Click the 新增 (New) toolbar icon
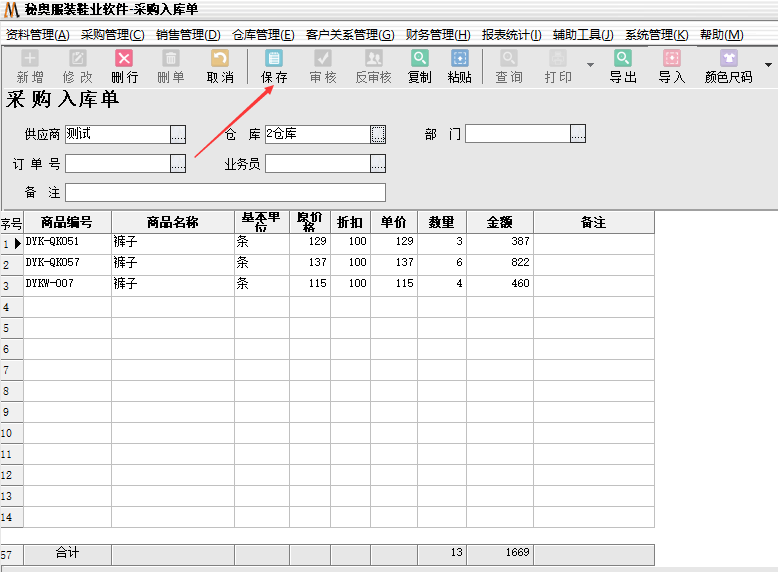This screenshot has width=778, height=572. click(30, 66)
